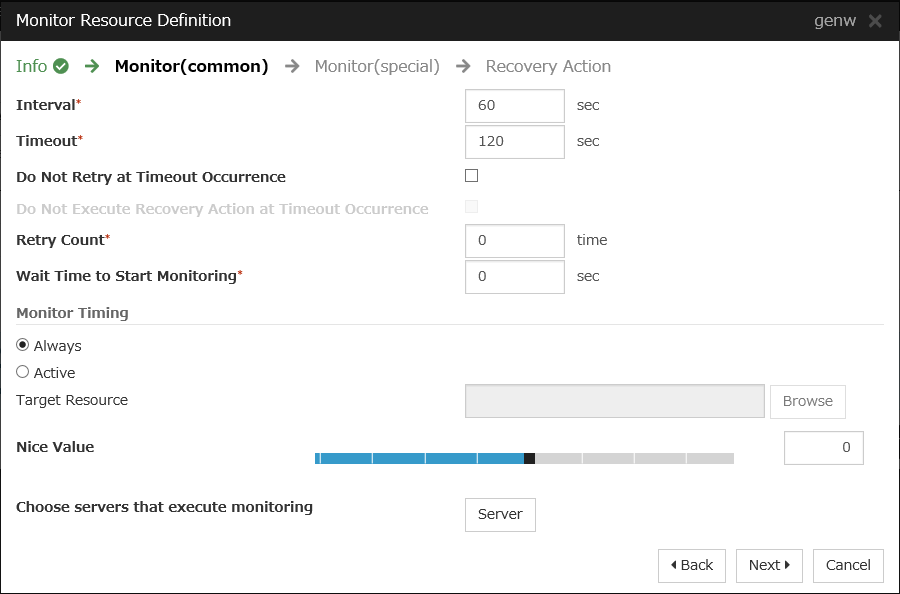Select the Monitor(common) wizard step
The height and width of the screenshot is (594, 900).
tap(191, 66)
